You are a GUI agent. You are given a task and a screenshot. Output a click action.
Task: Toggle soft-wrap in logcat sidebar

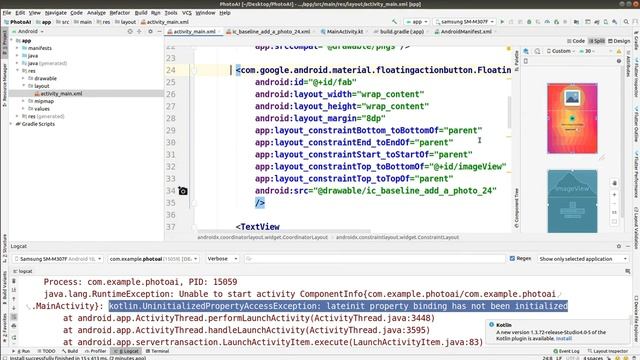coord(14,317)
